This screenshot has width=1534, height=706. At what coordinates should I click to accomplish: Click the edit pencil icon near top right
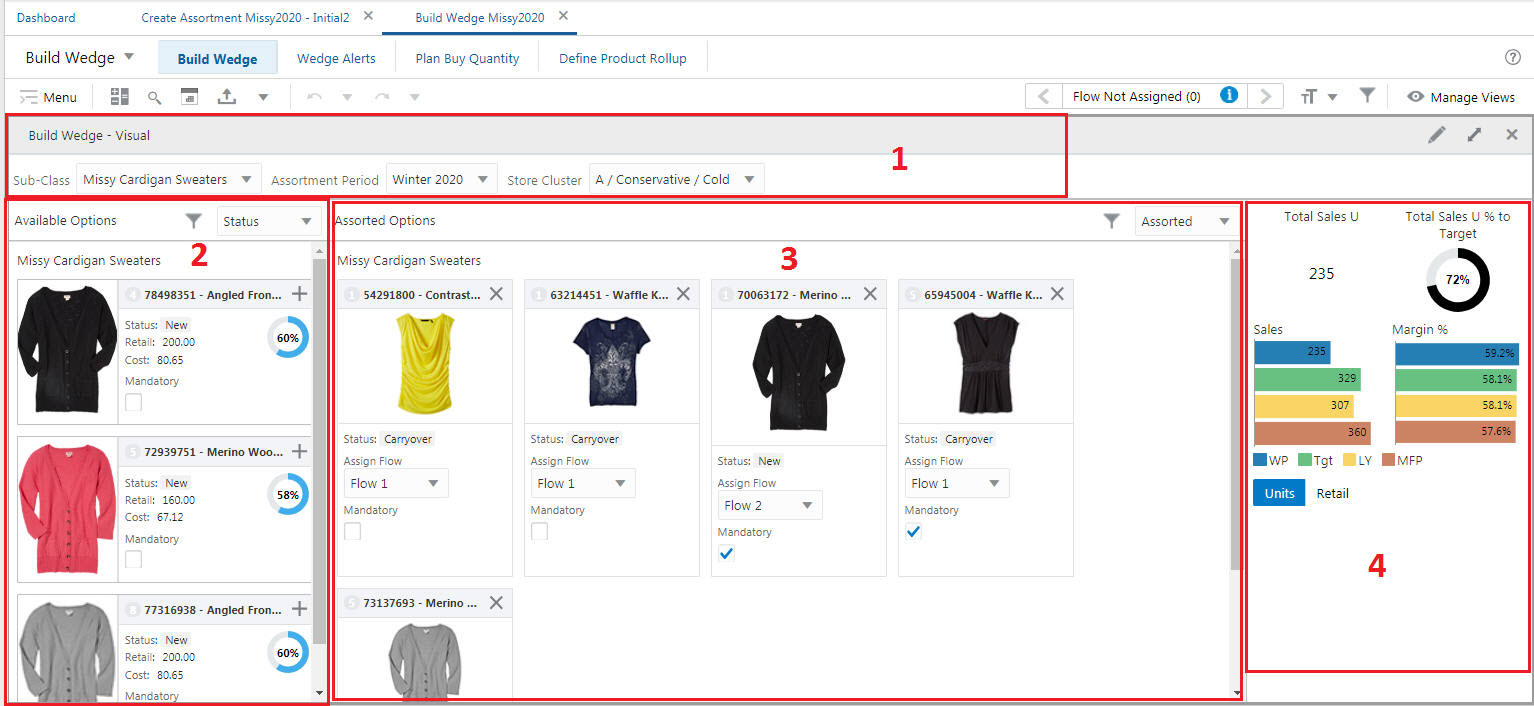pos(1437,134)
